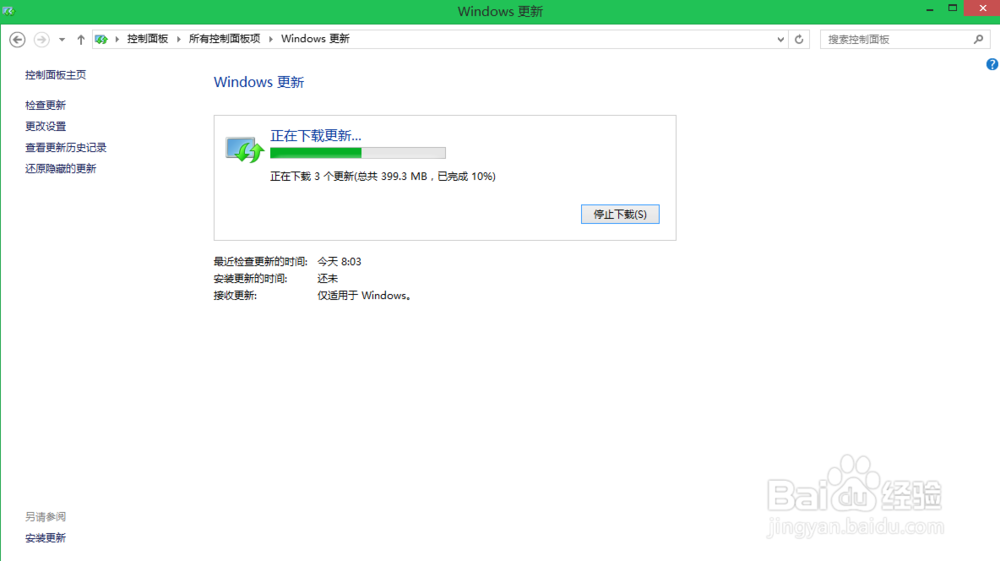Image resolution: width=1000 pixels, height=561 pixels.
Task: Open 更改设置 in sidebar
Action: tap(45, 126)
